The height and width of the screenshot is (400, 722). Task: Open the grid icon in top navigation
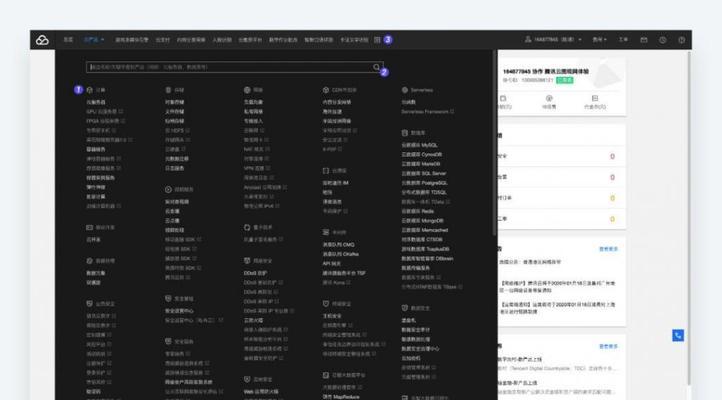tap(377, 40)
